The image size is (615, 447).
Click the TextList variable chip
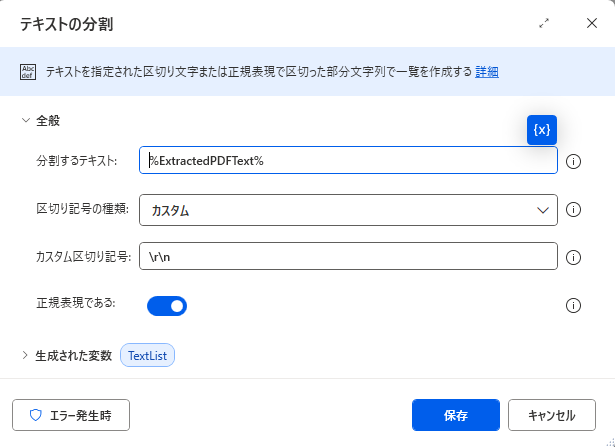click(x=147, y=356)
